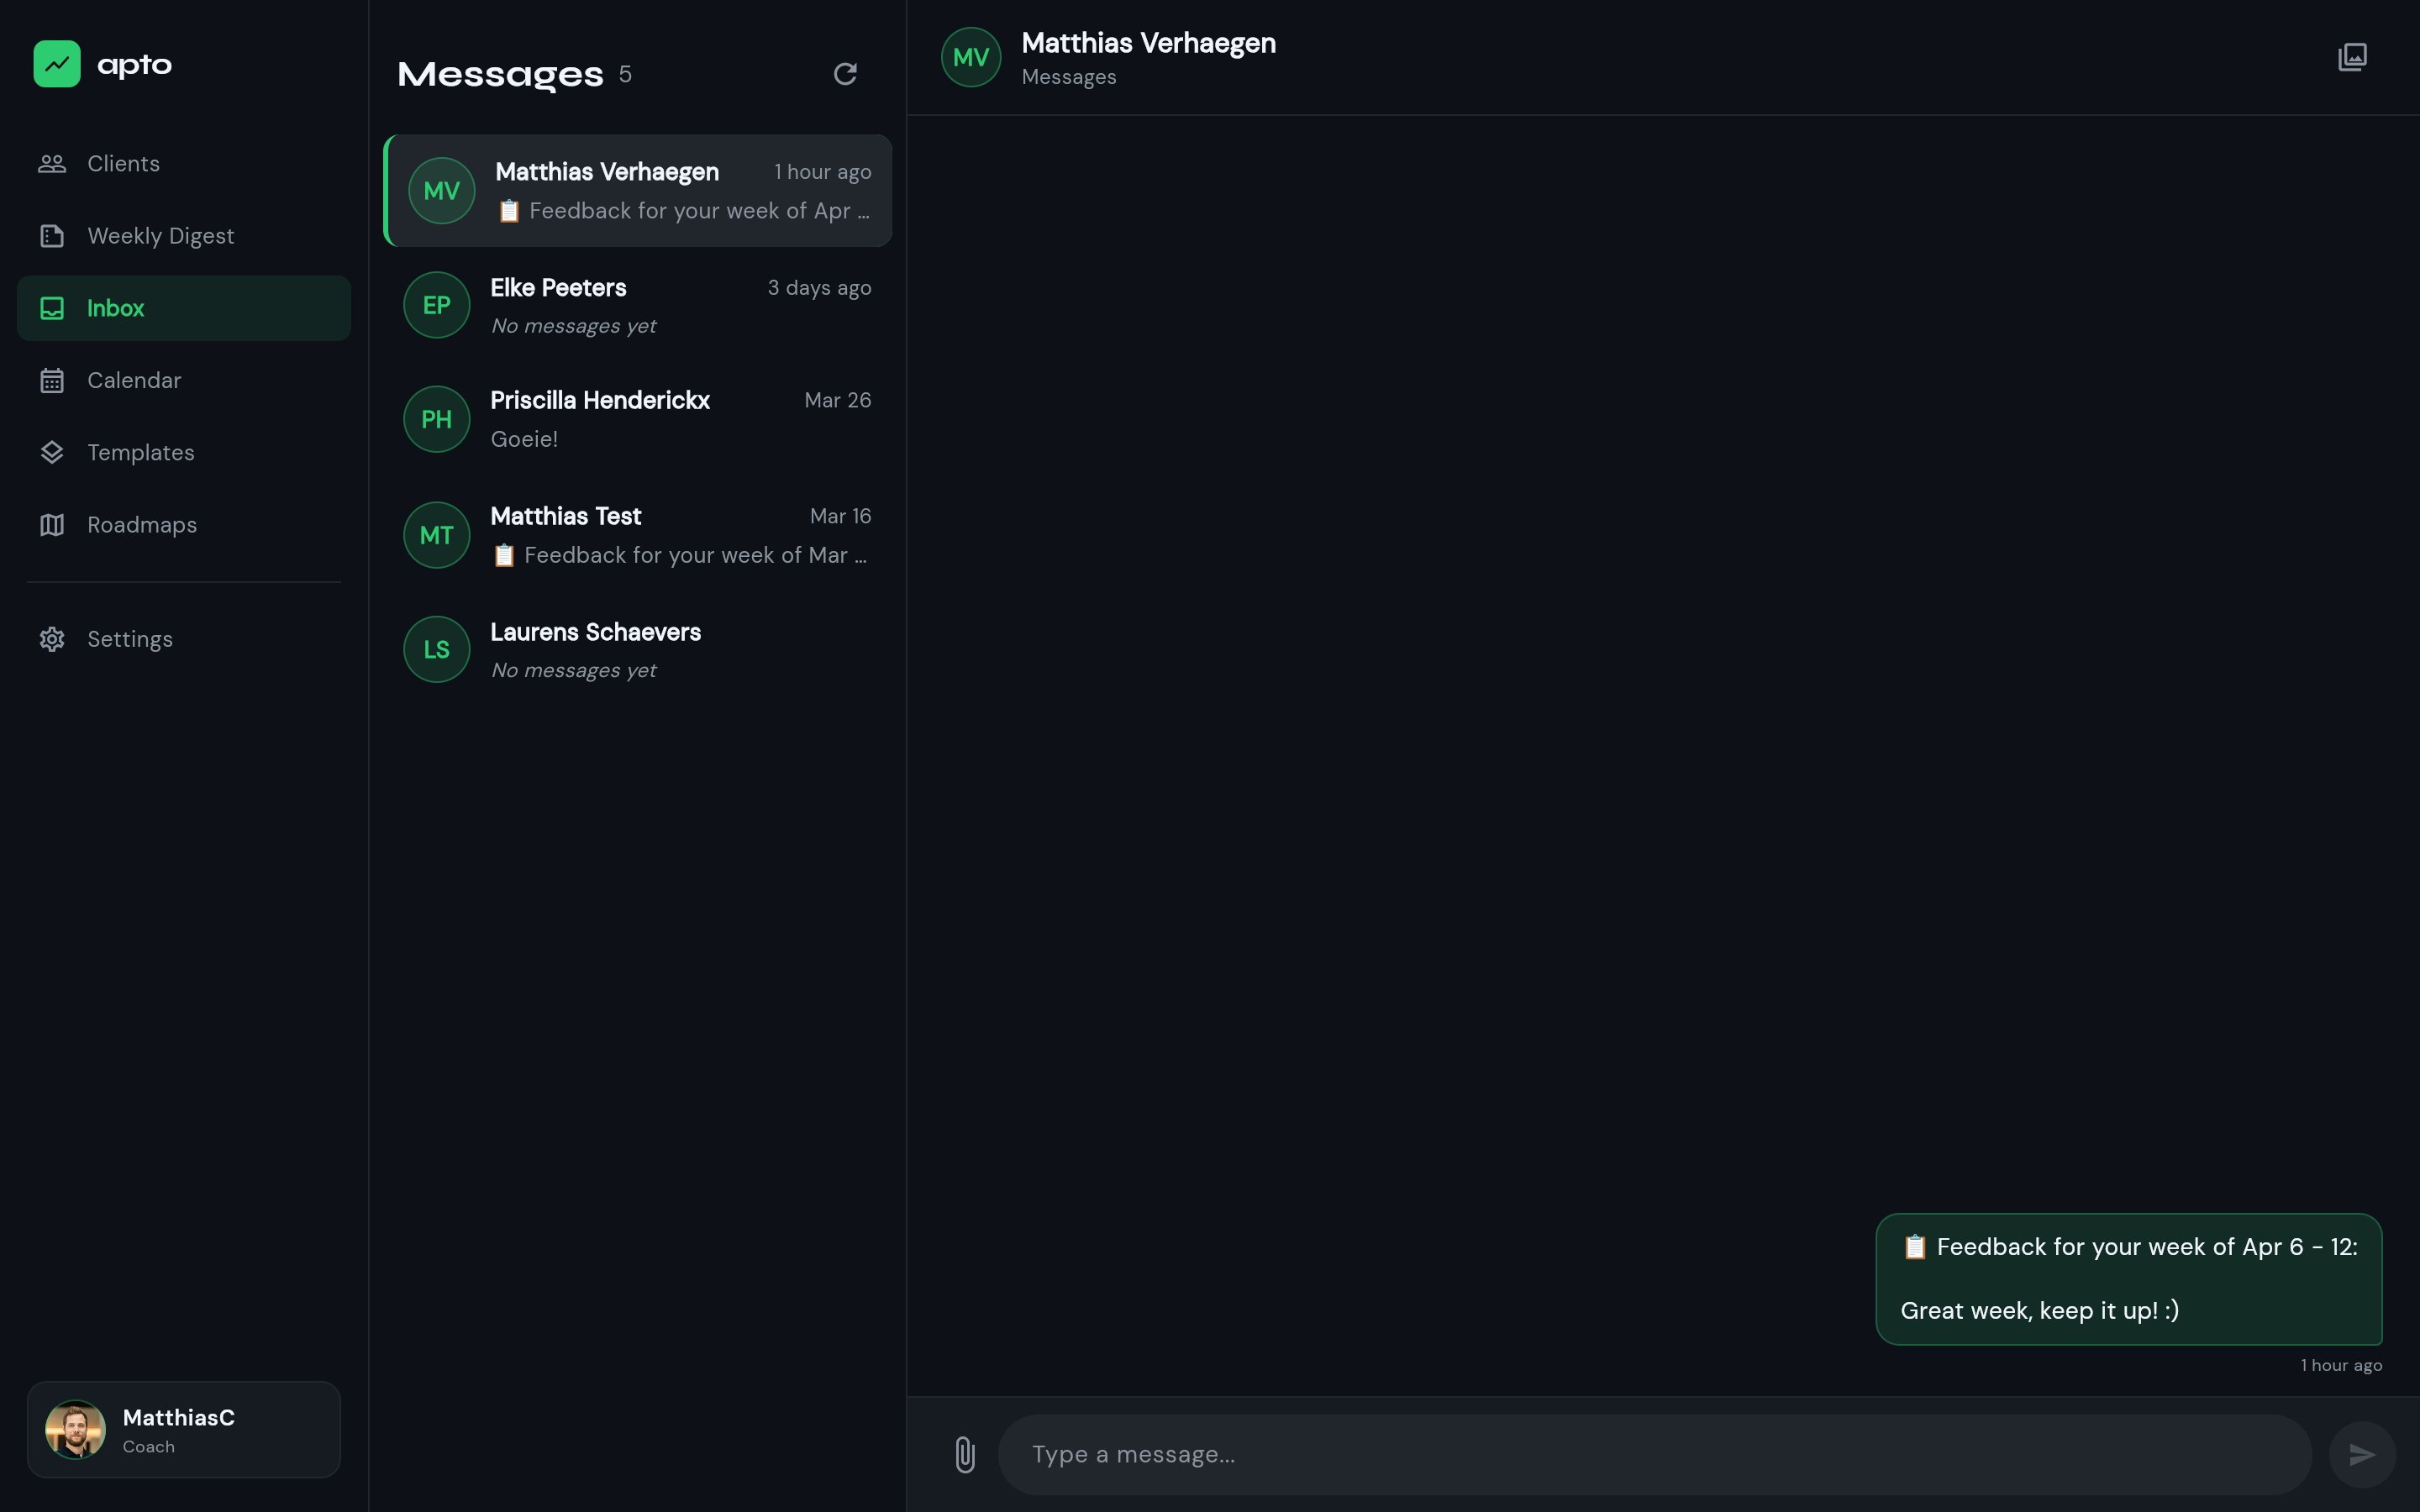The height and width of the screenshot is (1512, 2420).
Task: Click the MV avatar in chat header
Action: (x=970, y=57)
